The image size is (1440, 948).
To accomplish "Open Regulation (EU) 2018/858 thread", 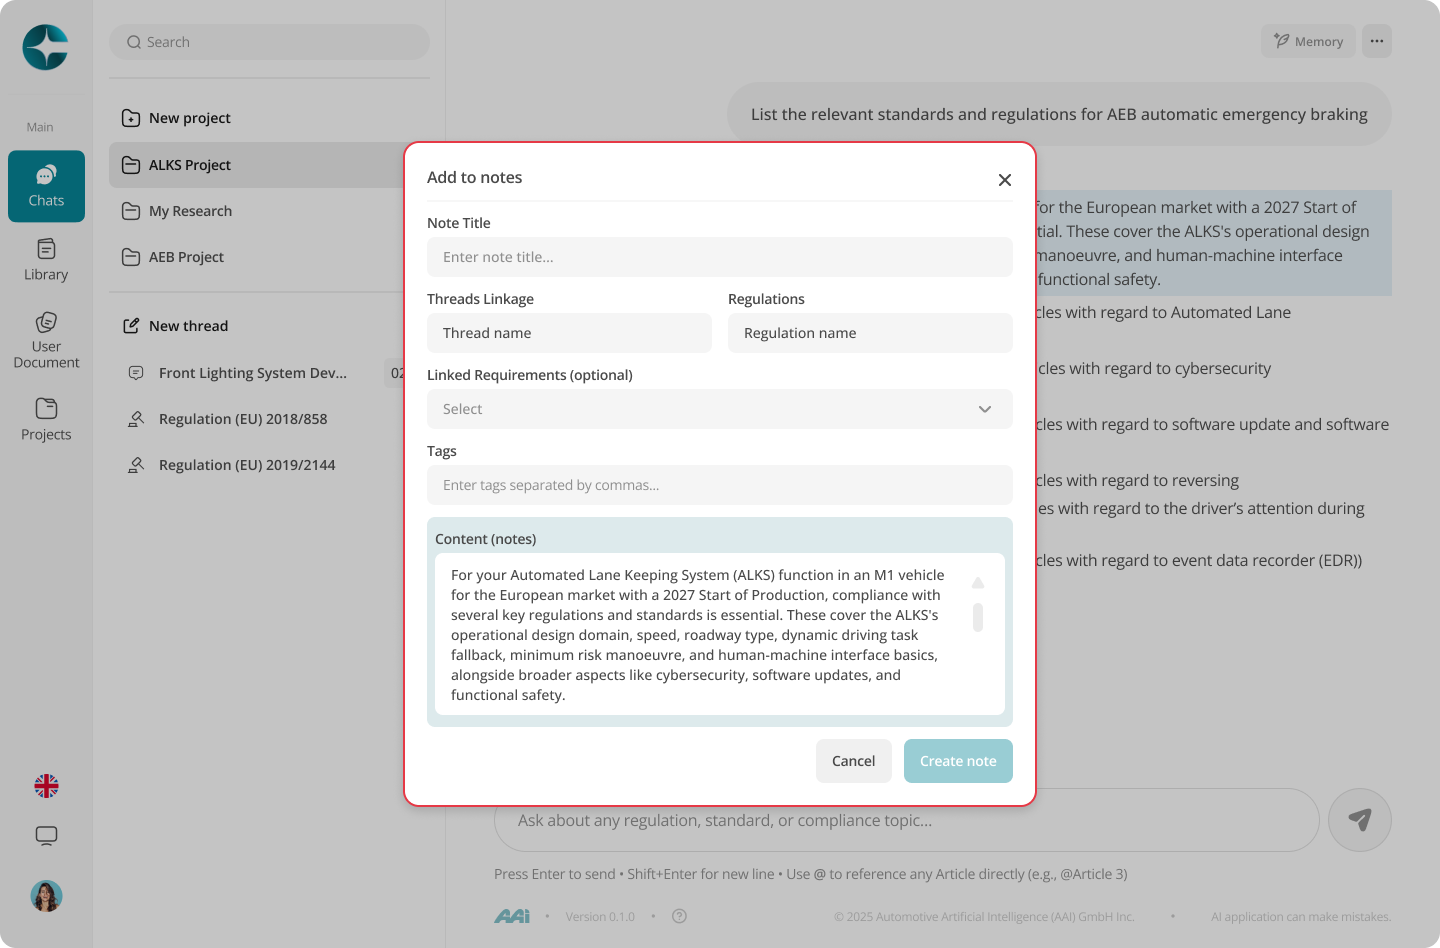I will [243, 419].
